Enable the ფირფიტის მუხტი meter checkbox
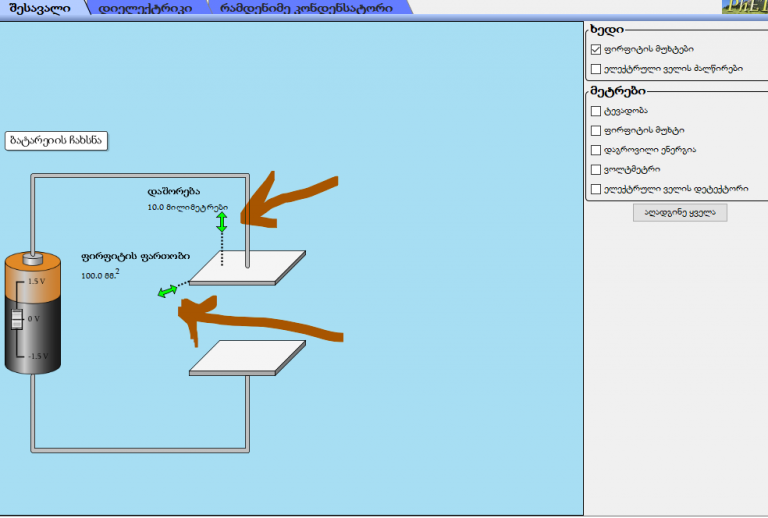768x518 pixels. coord(596,131)
